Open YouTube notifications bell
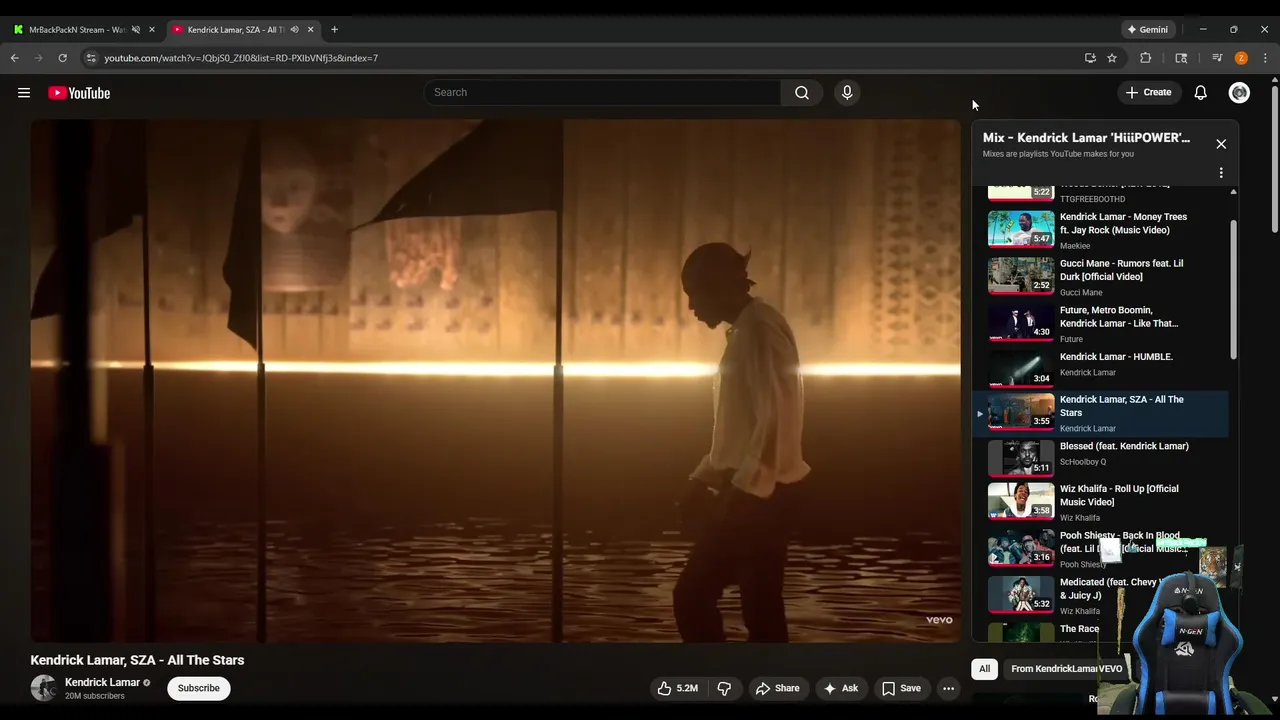Viewport: 1280px width, 720px height. click(x=1201, y=93)
